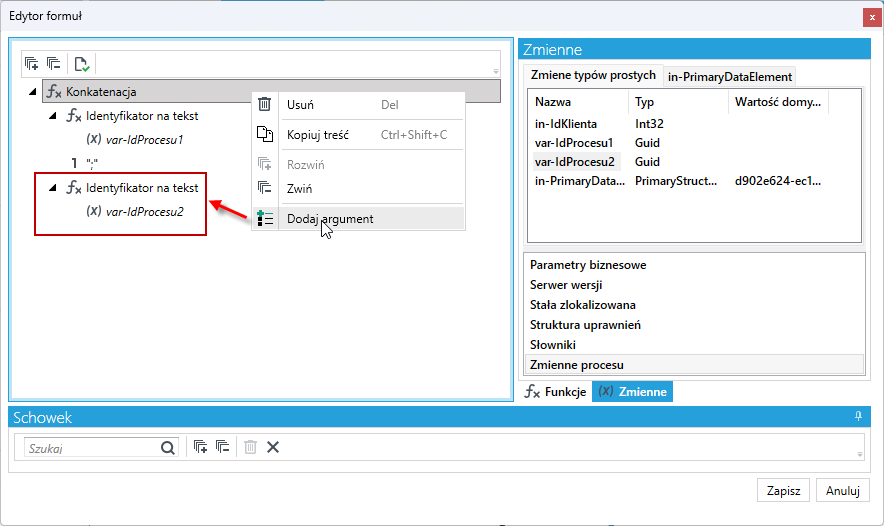Select Struktura uprawnień category
Viewport: 884px width, 526px height.
pyautogui.click(x=694, y=325)
